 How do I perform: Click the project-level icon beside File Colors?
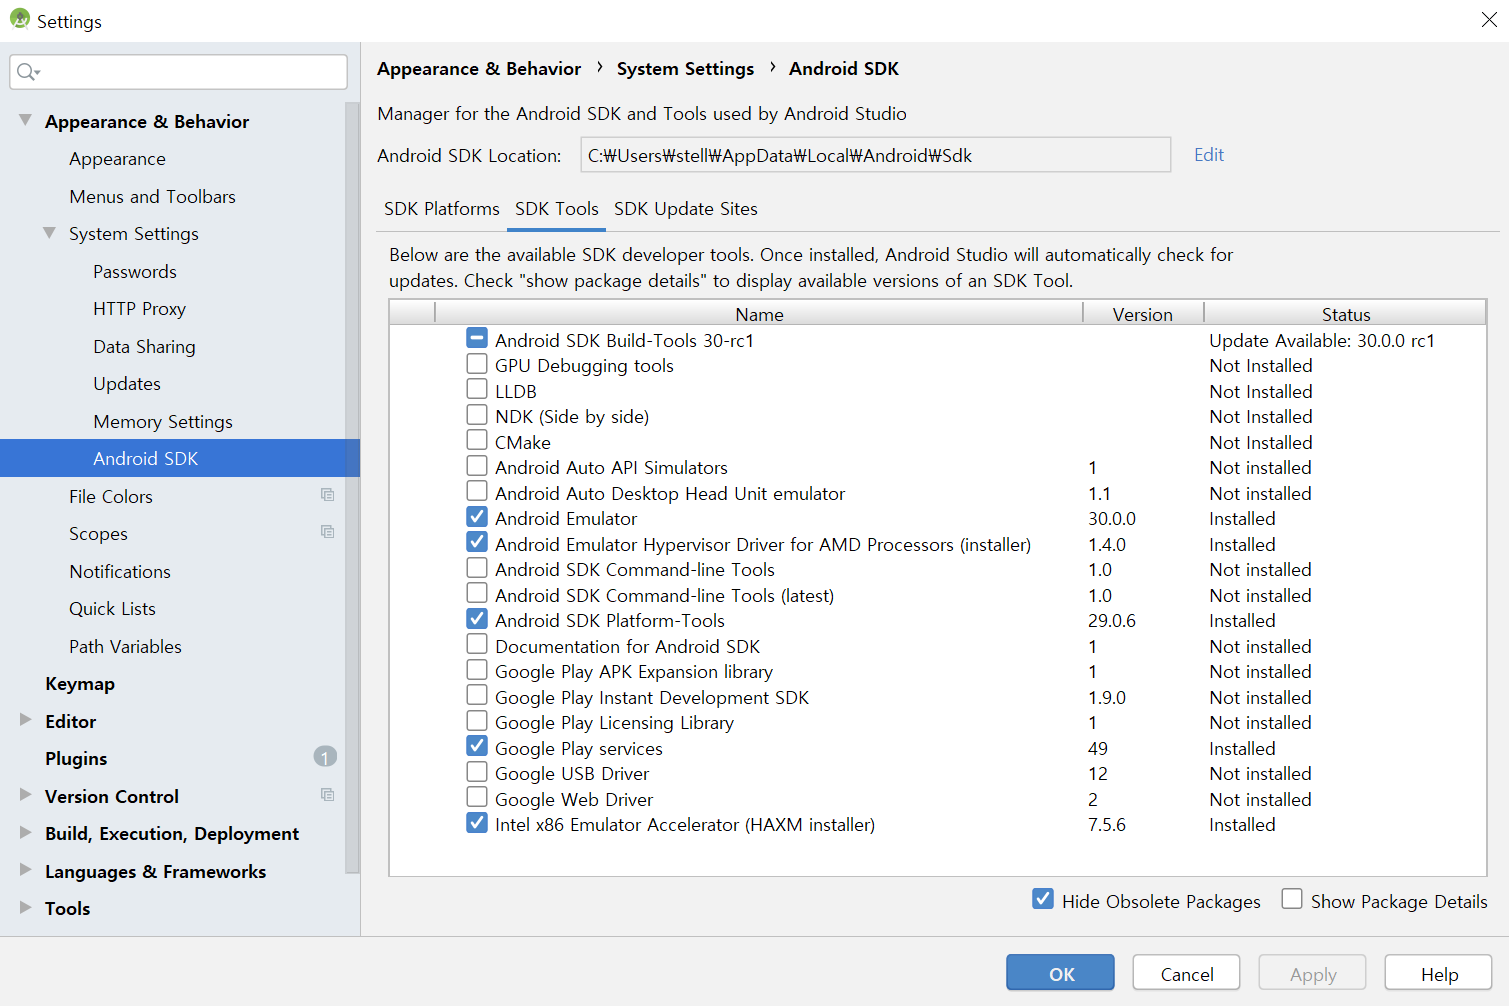click(327, 495)
